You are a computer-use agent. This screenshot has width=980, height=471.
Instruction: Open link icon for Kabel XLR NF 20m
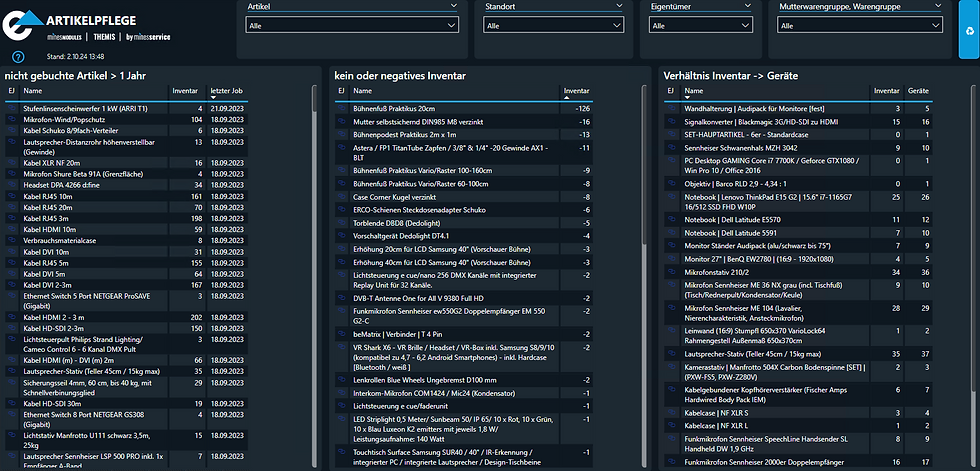coord(11,163)
